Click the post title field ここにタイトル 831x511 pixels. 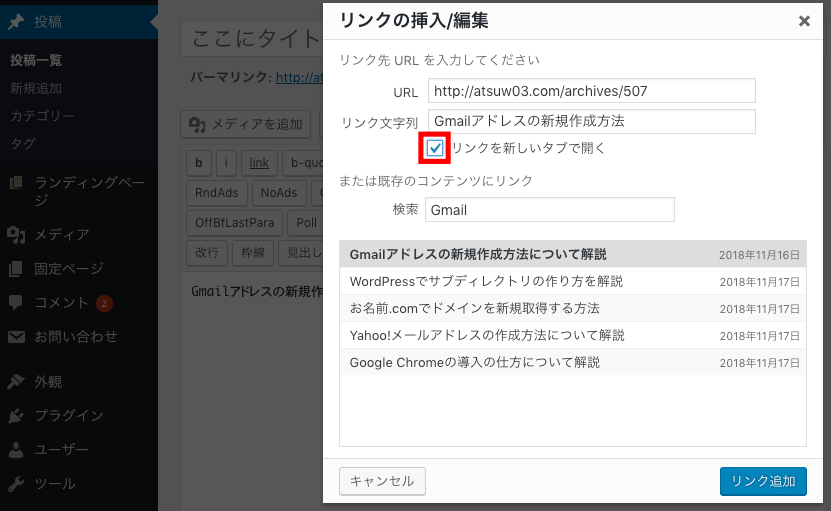[252, 38]
